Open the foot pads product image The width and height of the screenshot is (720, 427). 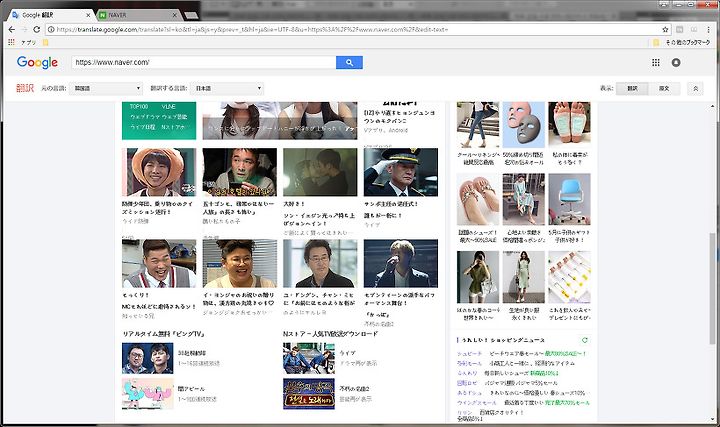[x=569, y=124]
